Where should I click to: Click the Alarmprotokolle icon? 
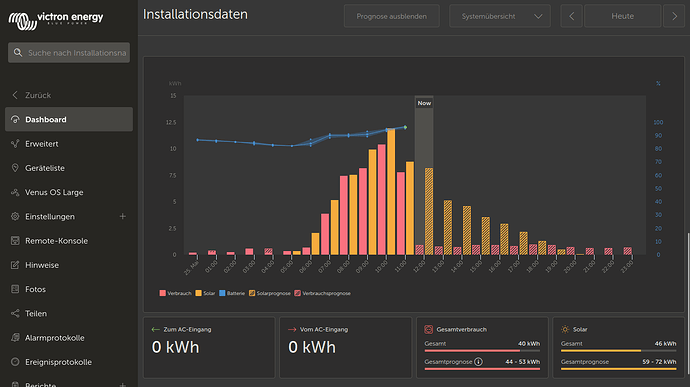click(x=15, y=337)
